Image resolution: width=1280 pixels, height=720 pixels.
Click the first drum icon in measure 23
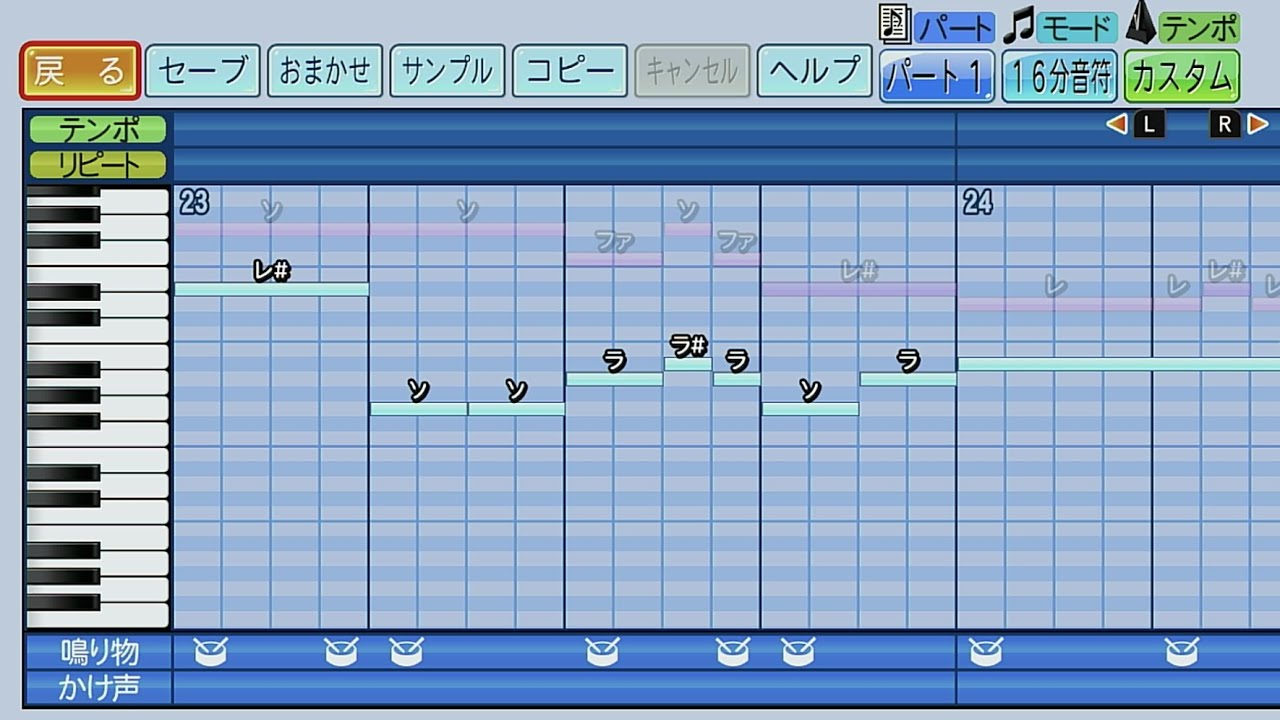click(x=210, y=653)
